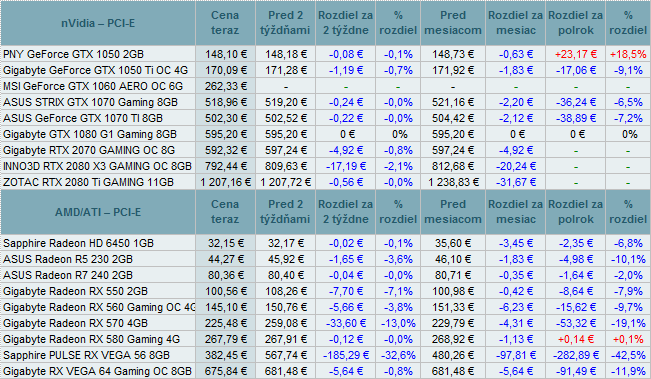Select ASUS STRIX GTX 1070 Gaming 8GB

coord(91,102)
